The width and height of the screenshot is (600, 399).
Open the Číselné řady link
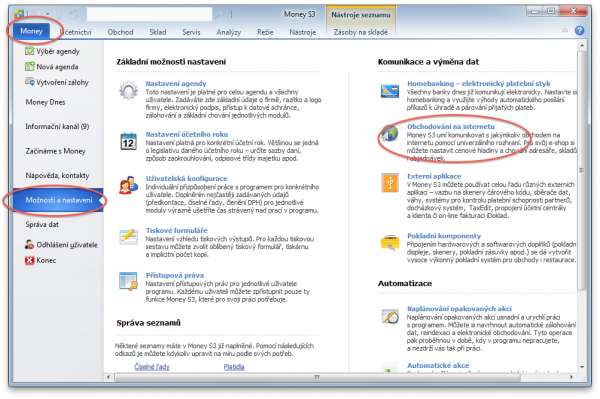click(x=152, y=366)
